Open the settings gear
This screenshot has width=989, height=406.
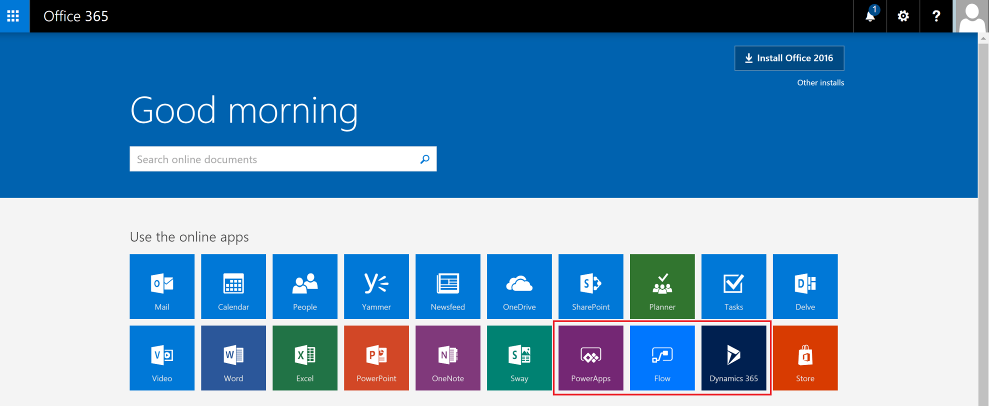[903, 16]
